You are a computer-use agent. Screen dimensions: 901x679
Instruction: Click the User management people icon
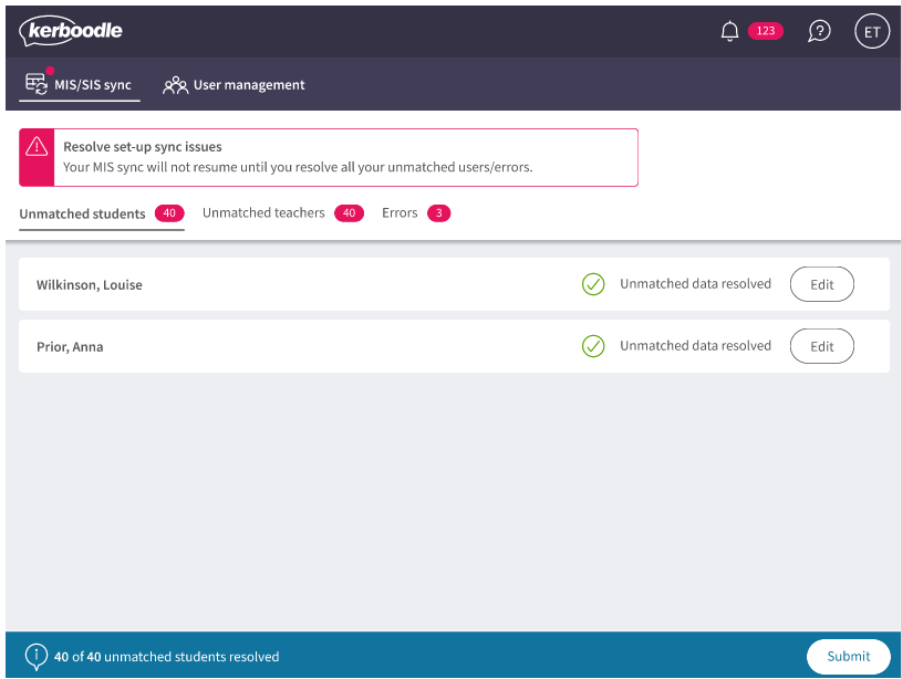pyautogui.click(x=175, y=85)
